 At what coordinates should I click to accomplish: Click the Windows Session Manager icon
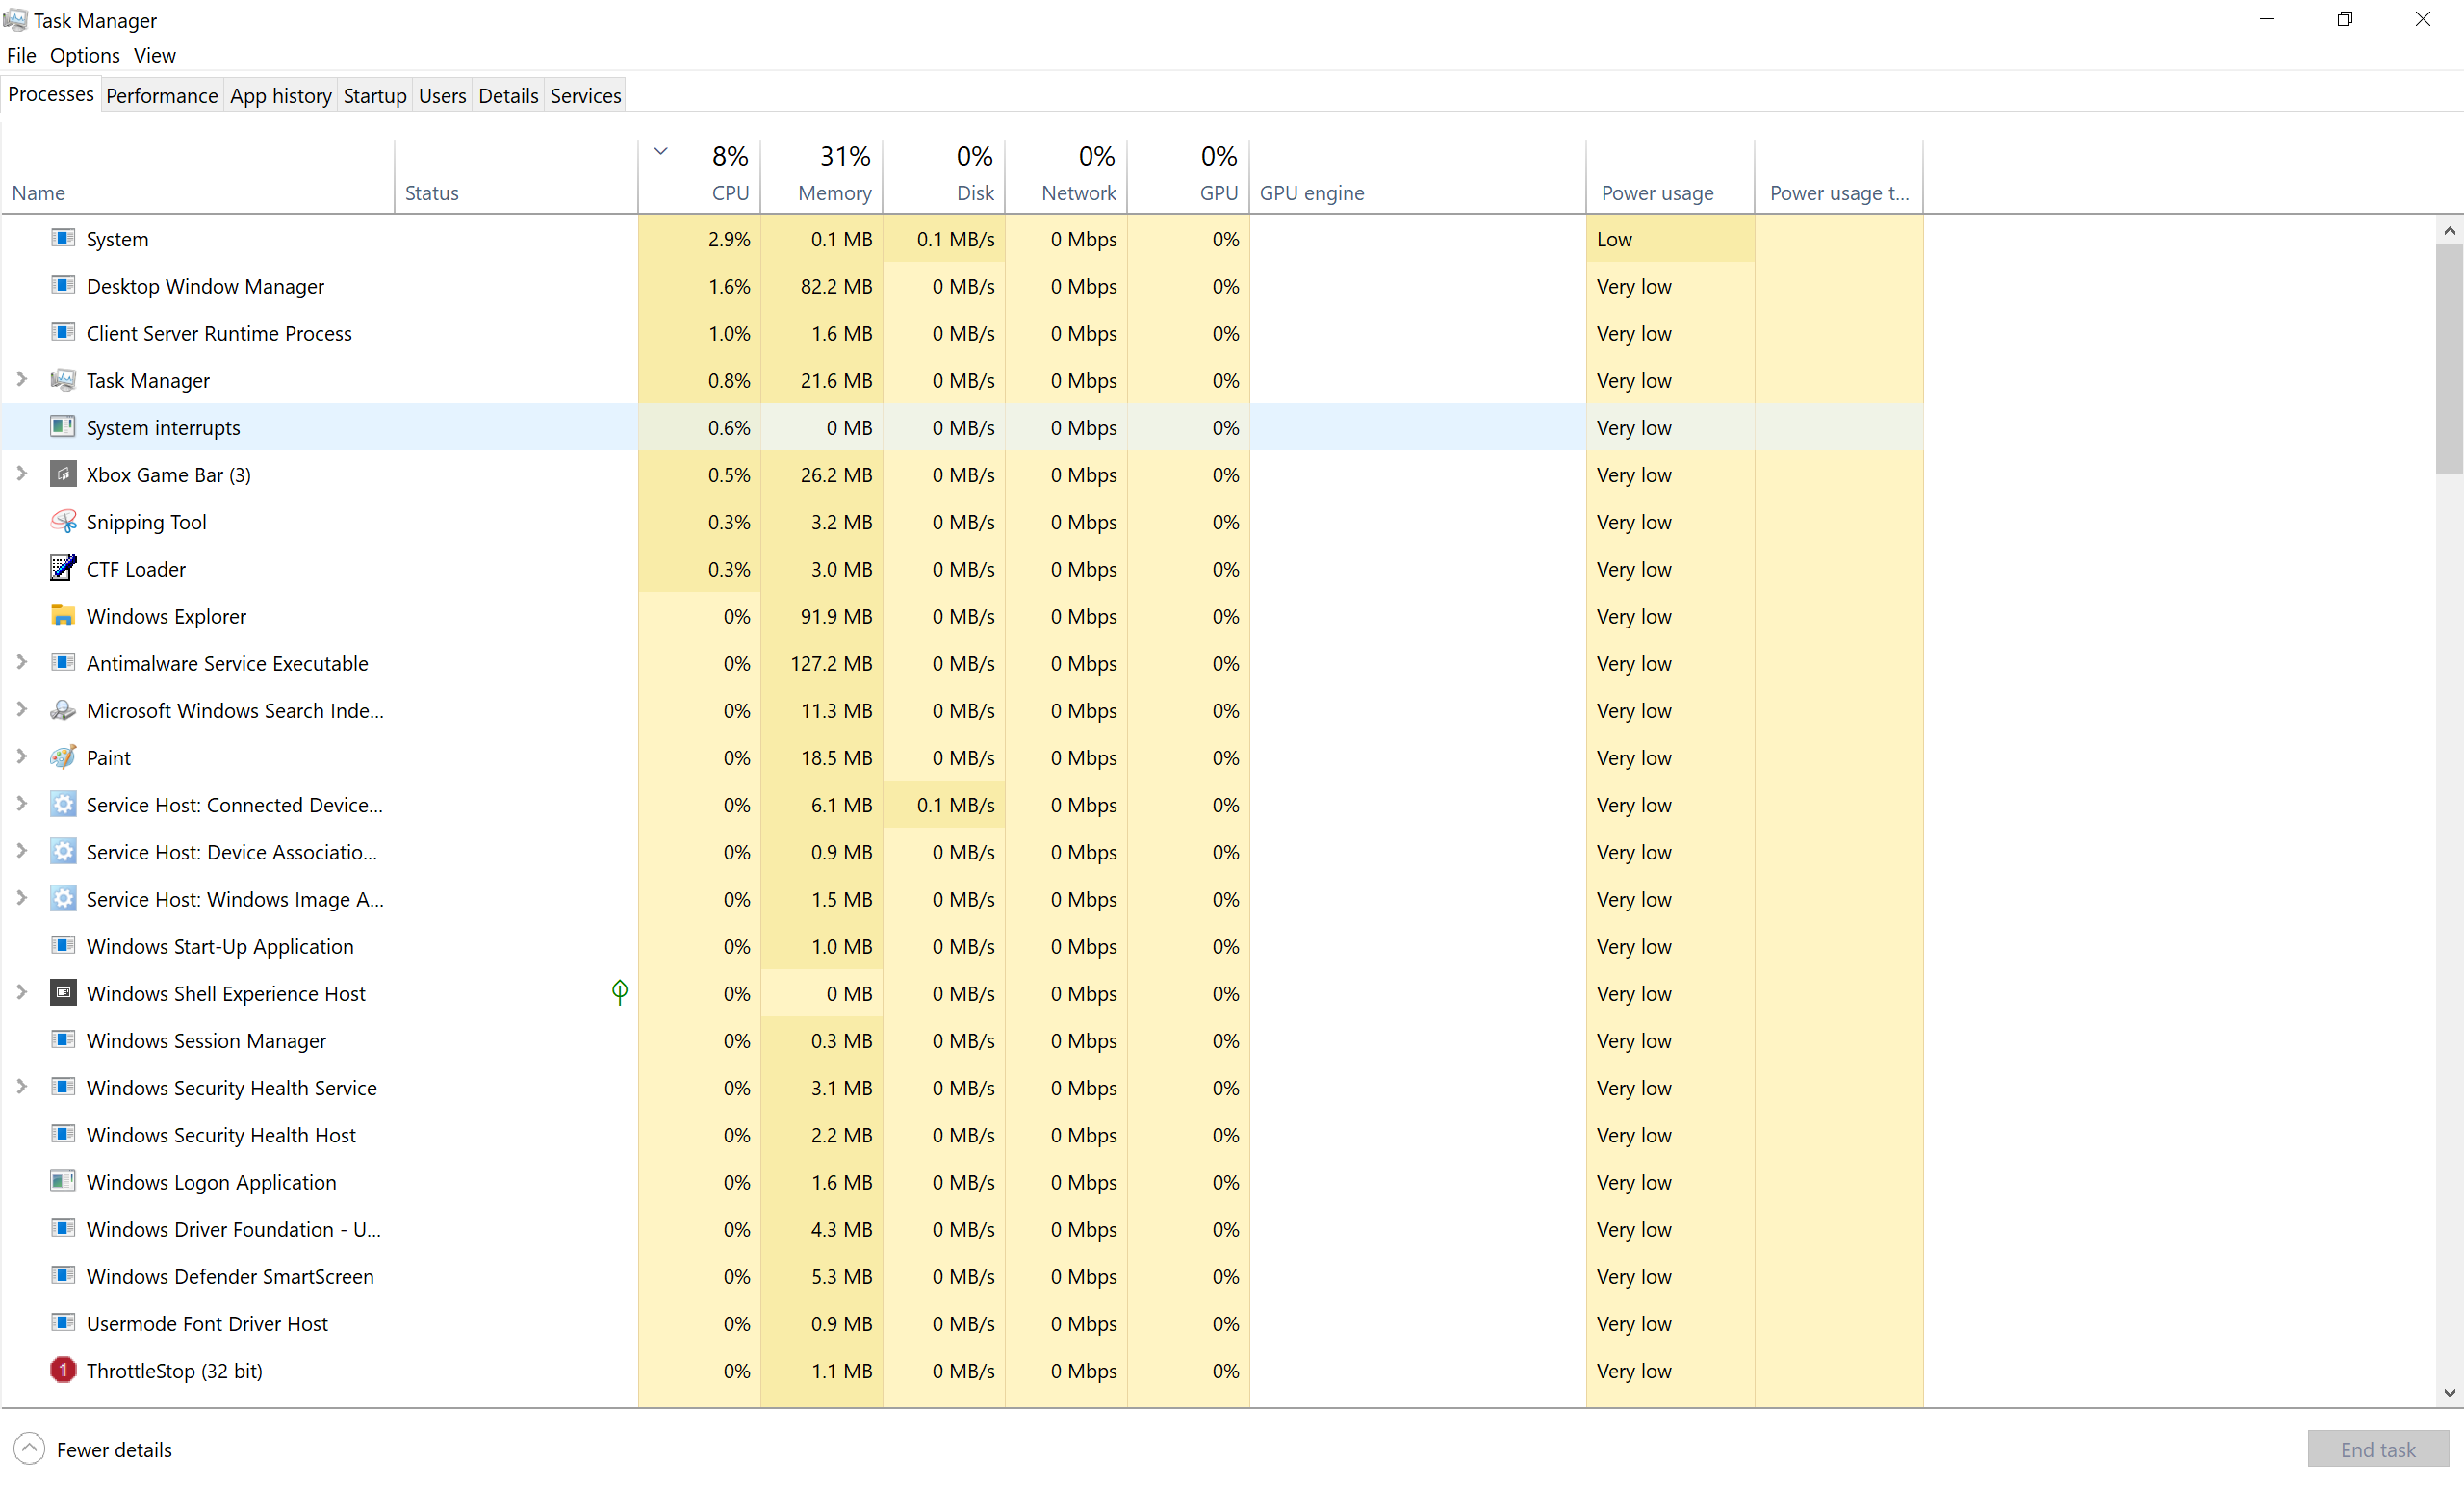click(63, 1039)
